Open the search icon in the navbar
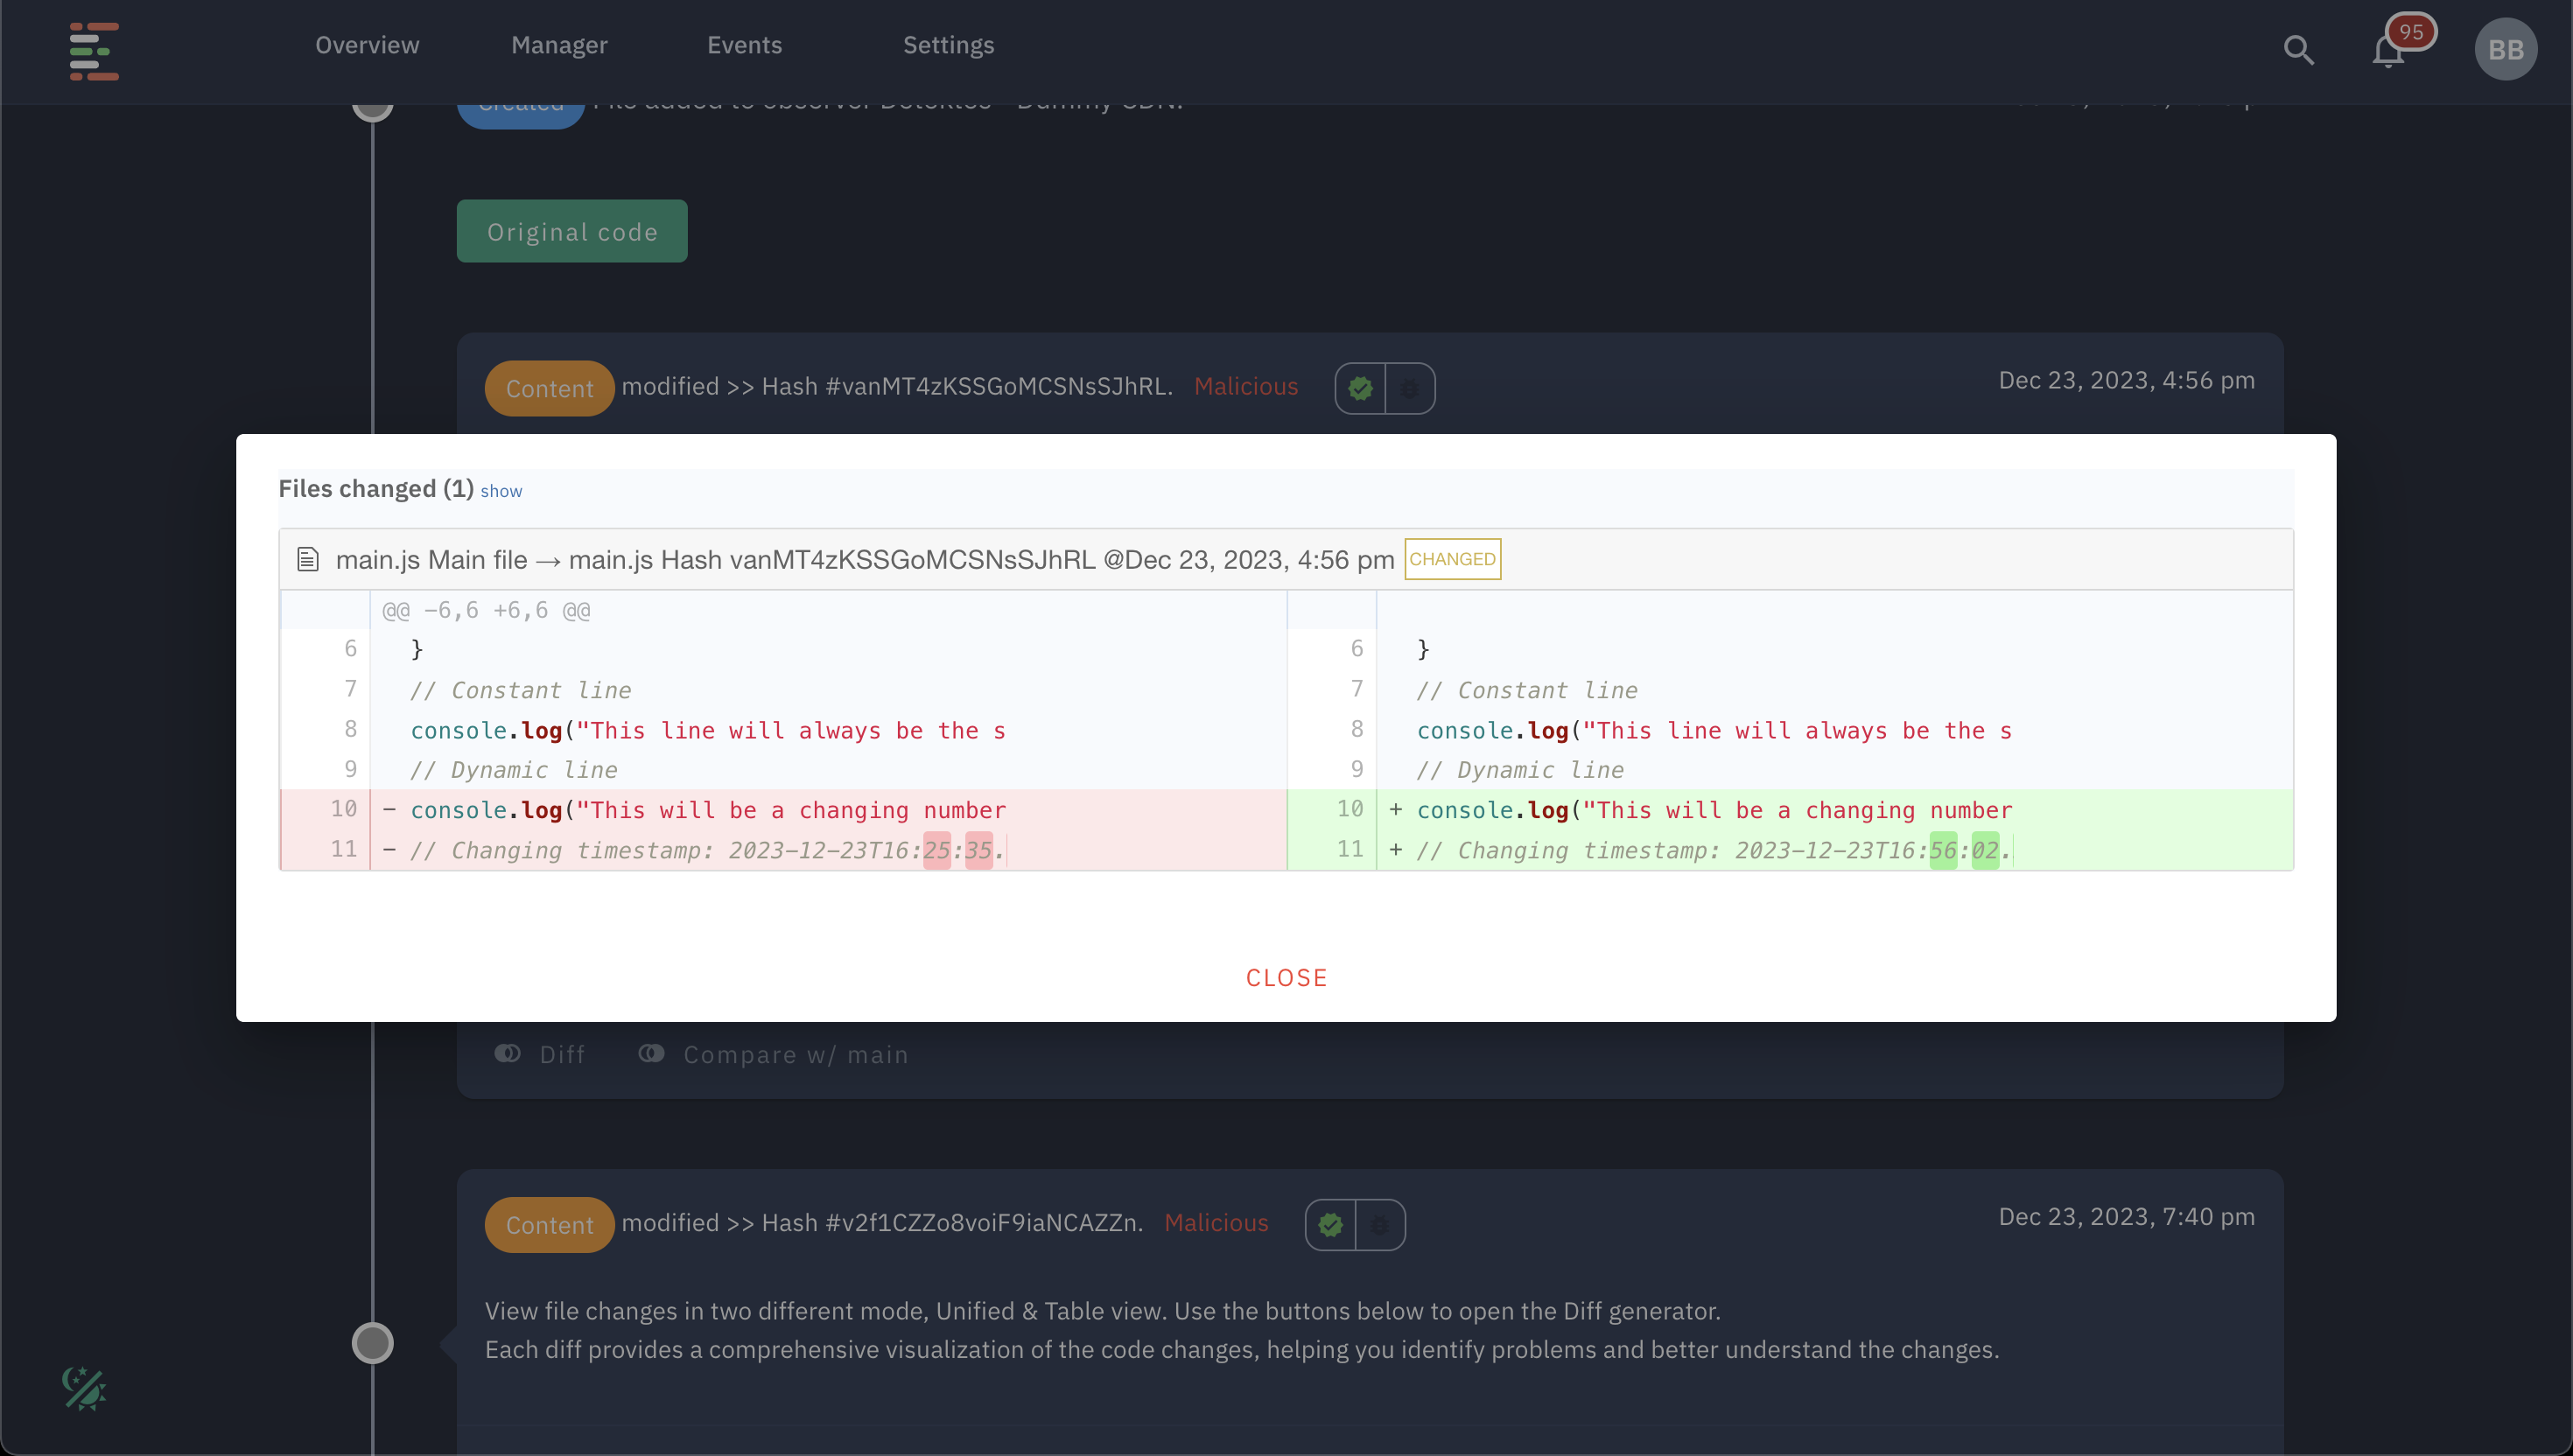2573x1456 pixels. pyautogui.click(x=2298, y=50)
